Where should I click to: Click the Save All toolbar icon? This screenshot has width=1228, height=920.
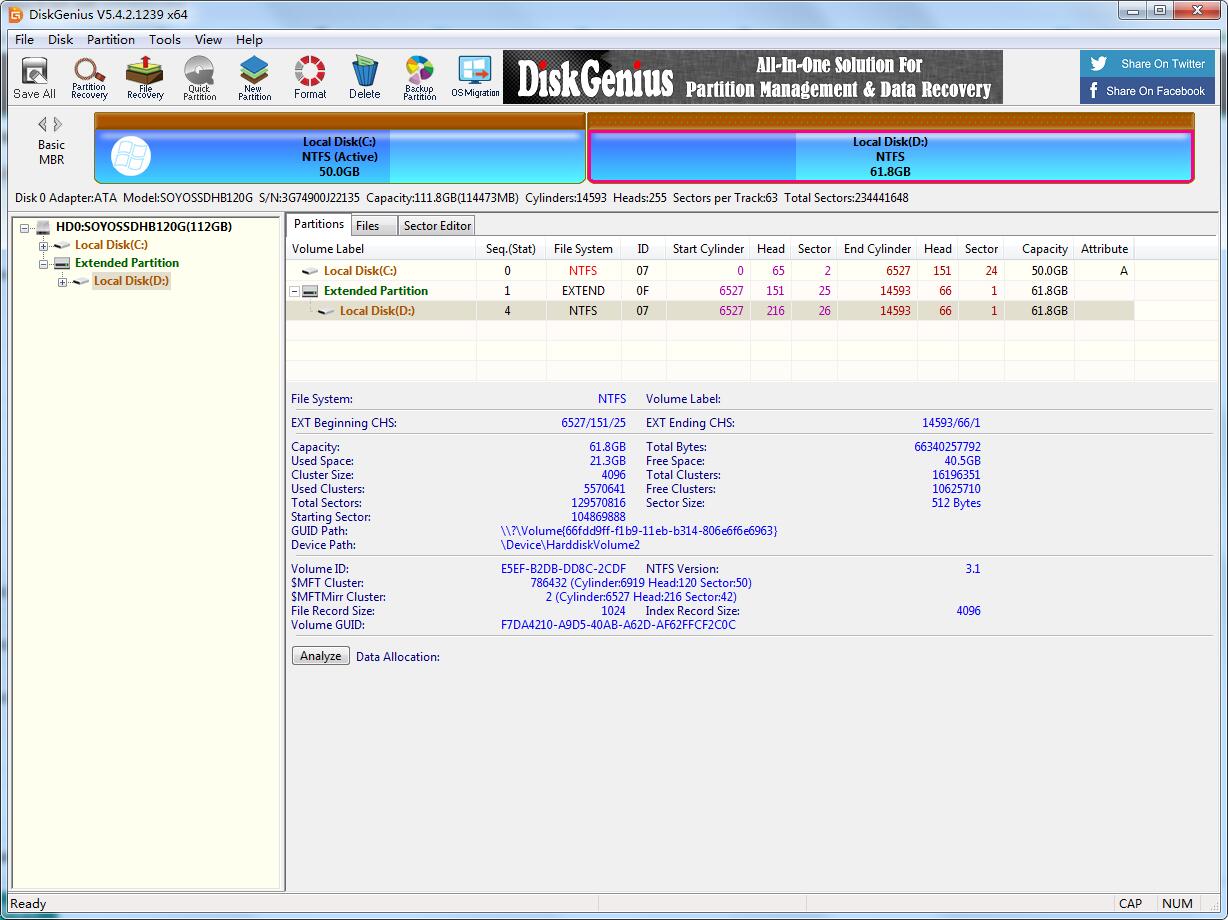34,77
